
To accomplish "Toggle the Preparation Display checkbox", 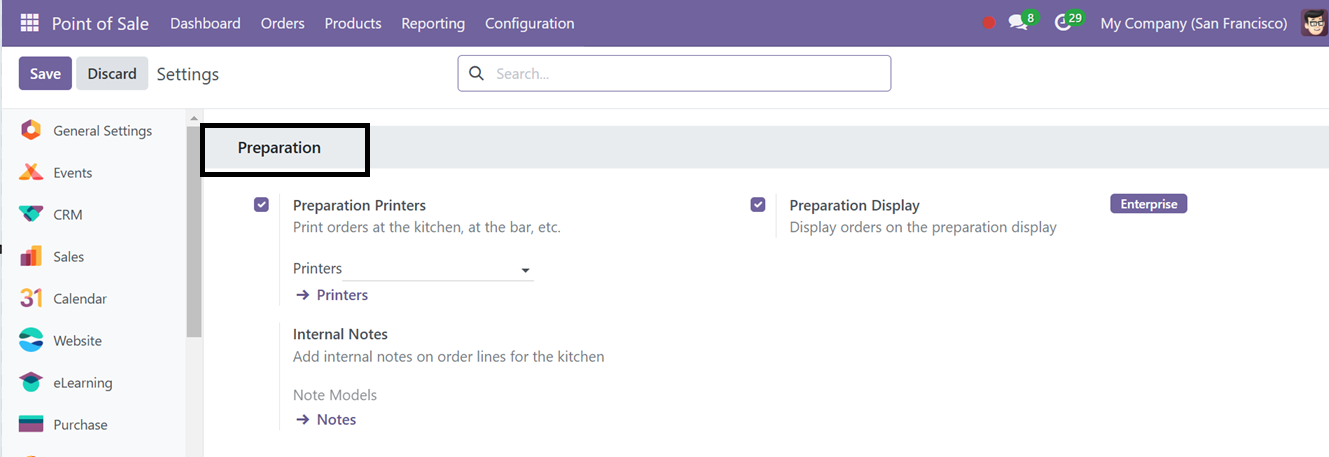I will [x=758, y=205].
